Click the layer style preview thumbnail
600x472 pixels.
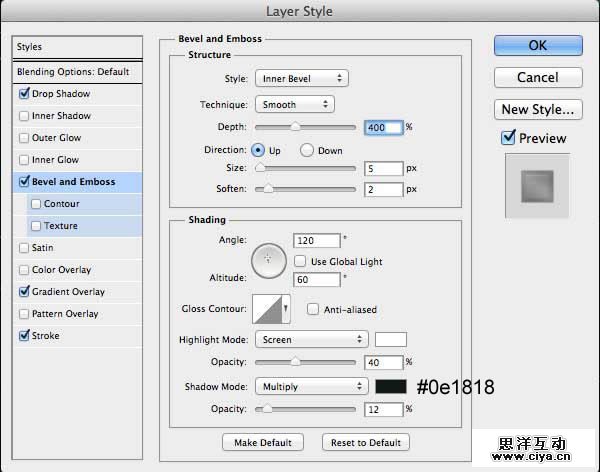[x=540, y=185]
